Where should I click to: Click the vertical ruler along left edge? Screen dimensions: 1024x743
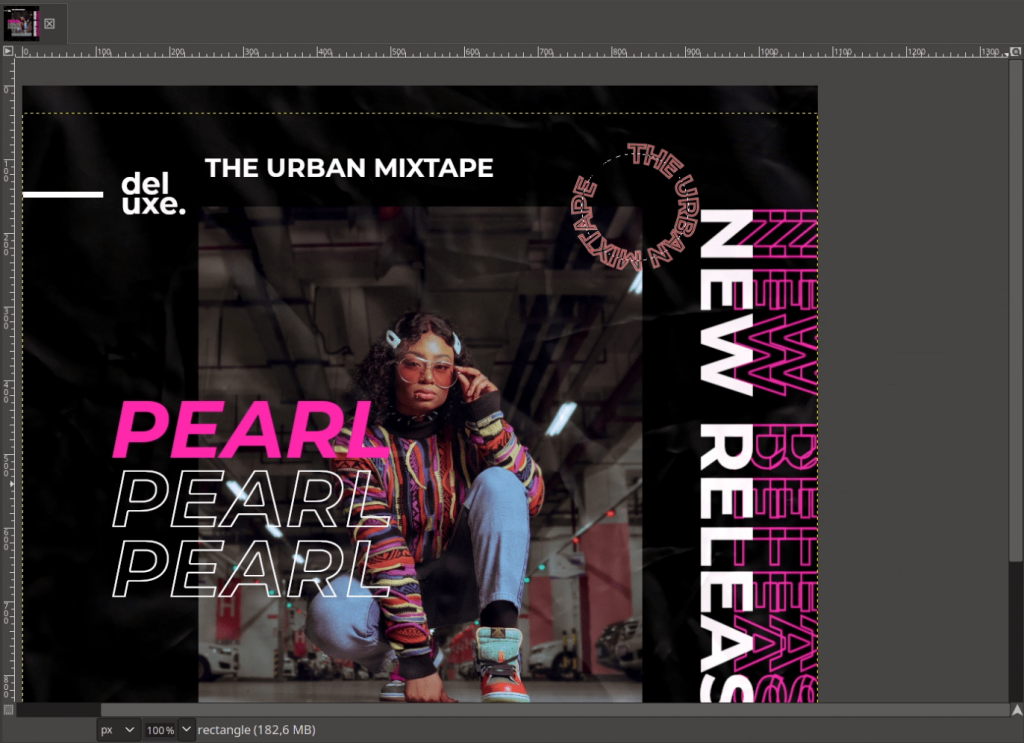(x=8, y=380)
